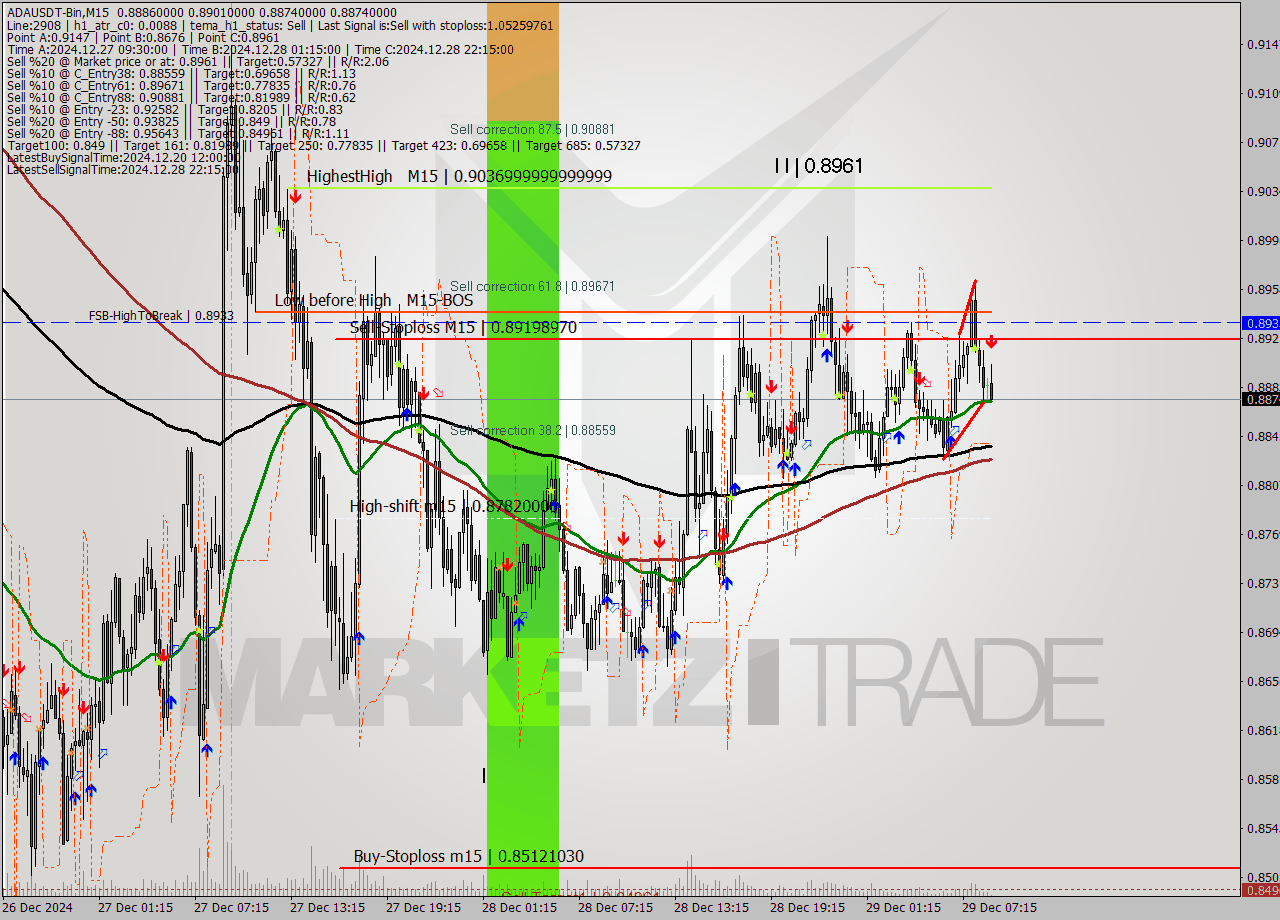Viewport: 1280px width, 920px height.
Task: Click the 'Sell correction 38.2 | 0.88559' label
Action: (532, 430)
